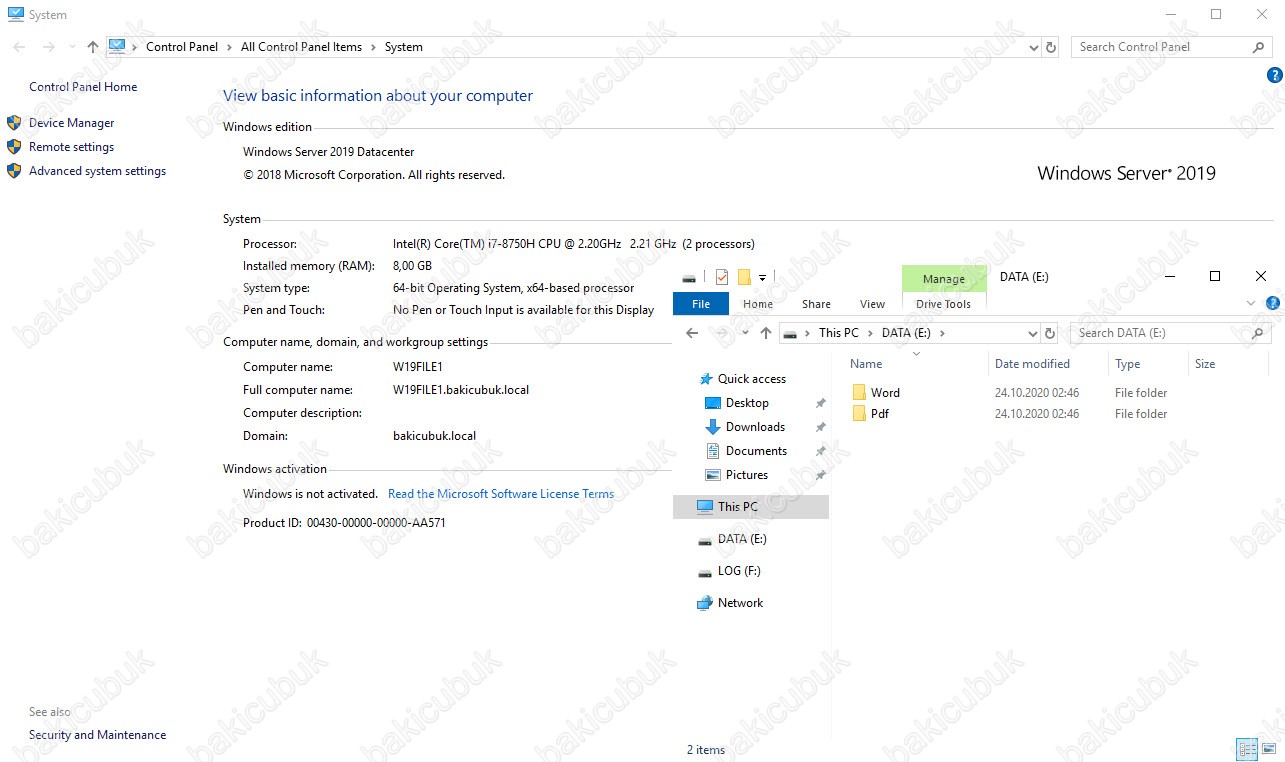Expand Explorer address bar history dropdown
The image size is (1285, 762).
click(x=1033, y=333)
